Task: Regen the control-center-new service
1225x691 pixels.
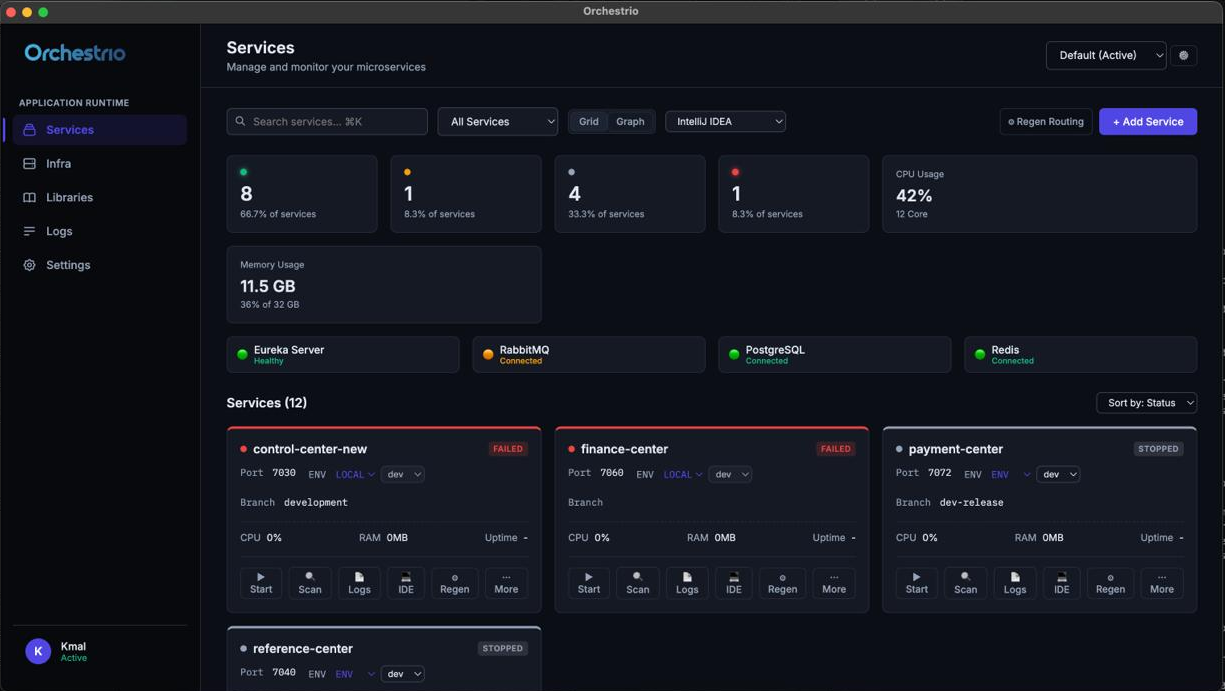Action: tap(455, 583)
